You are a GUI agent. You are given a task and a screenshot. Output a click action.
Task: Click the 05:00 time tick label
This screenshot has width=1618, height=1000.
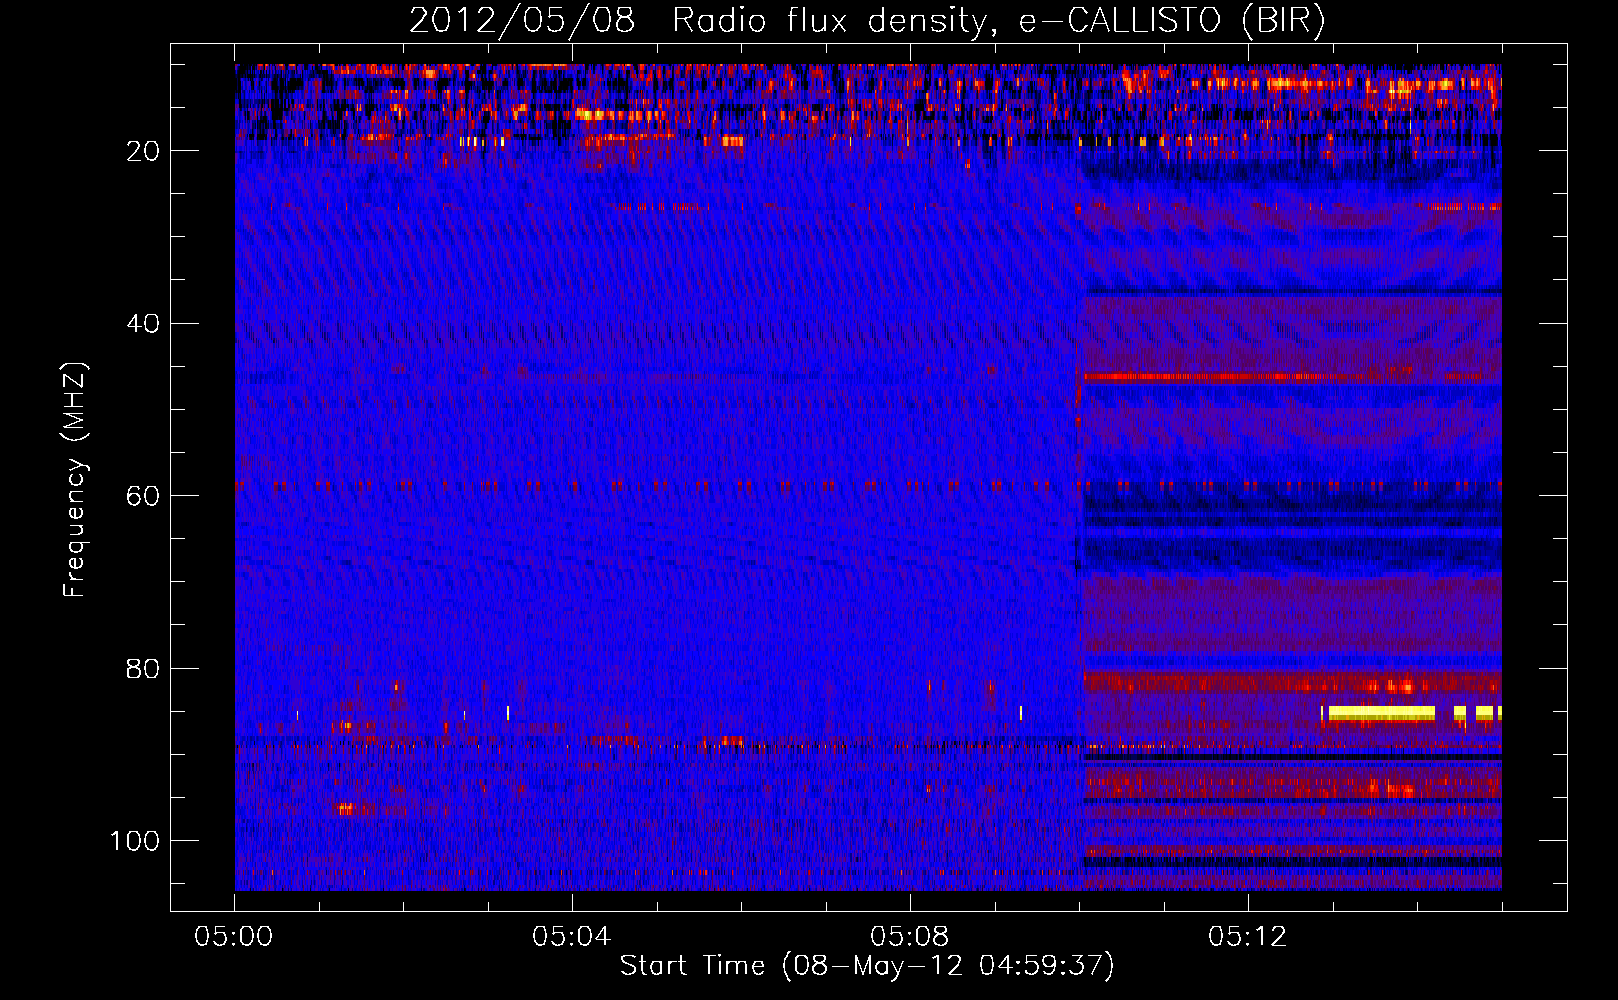(x=234, y=937)
